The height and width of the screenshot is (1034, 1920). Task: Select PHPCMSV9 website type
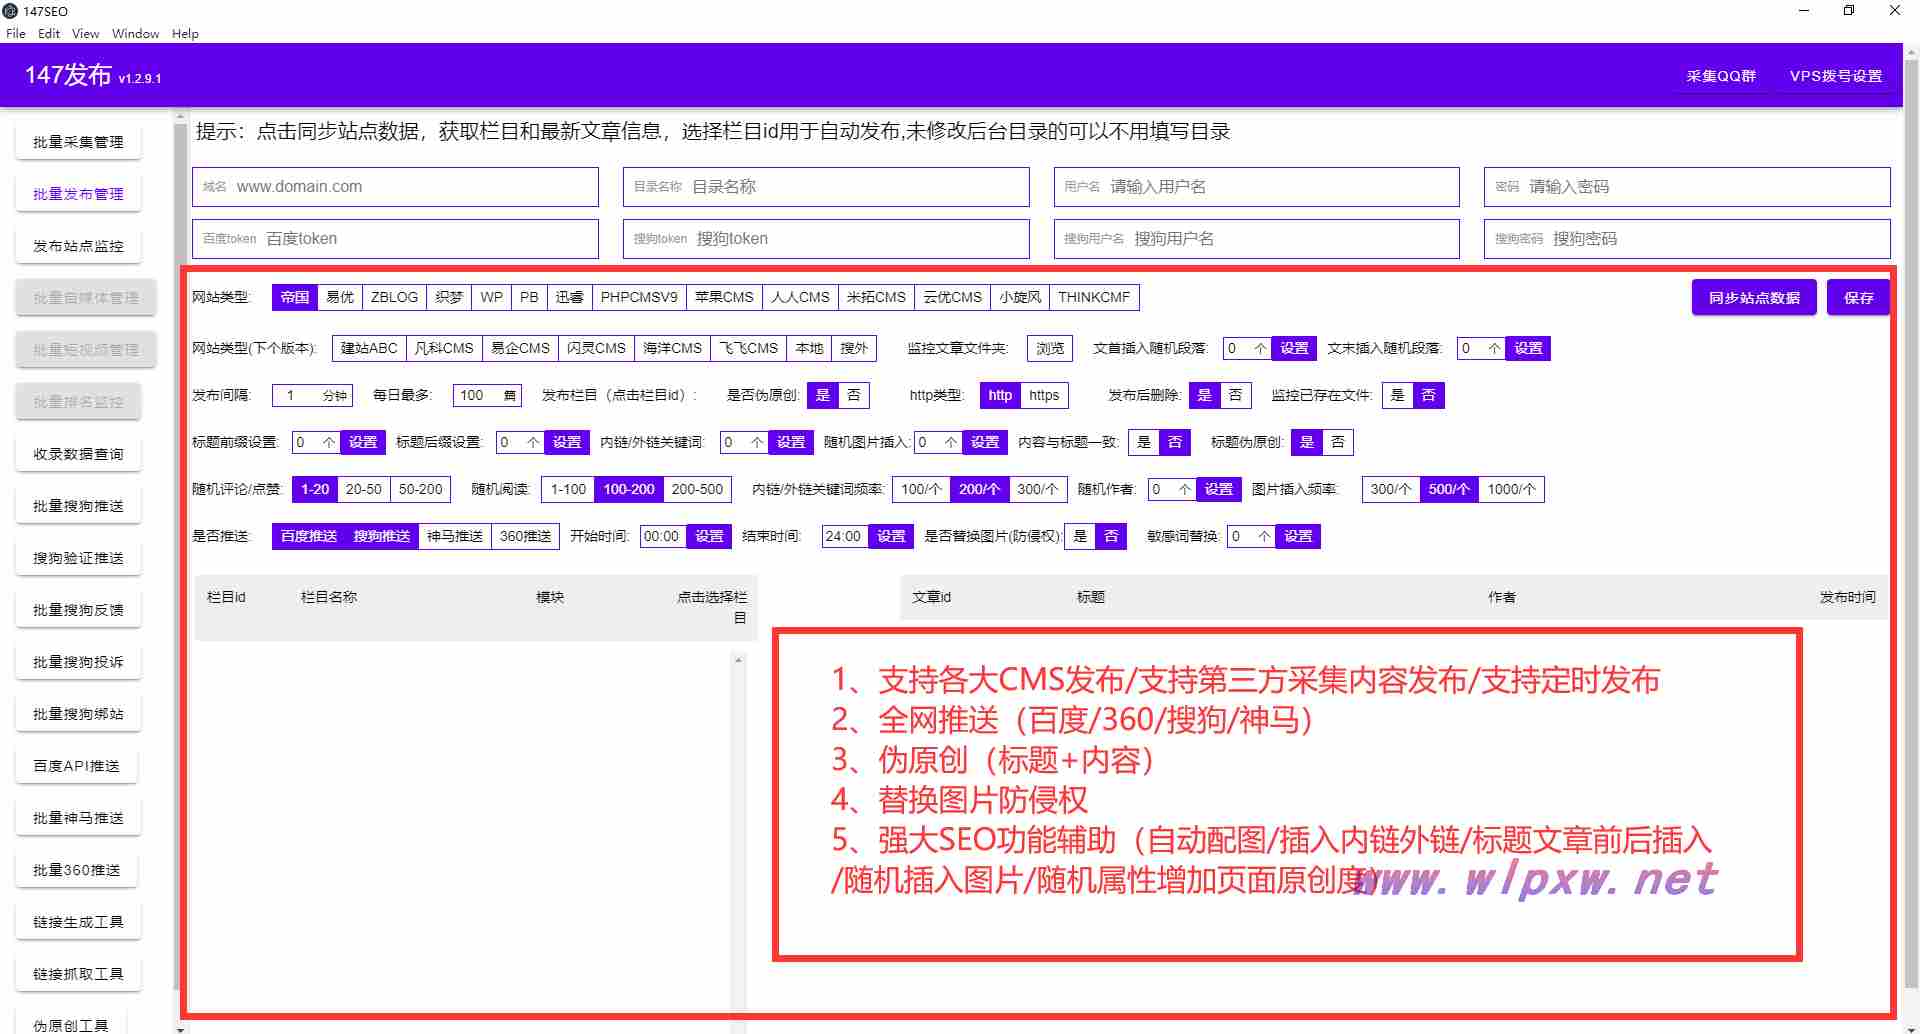point(639,297)
